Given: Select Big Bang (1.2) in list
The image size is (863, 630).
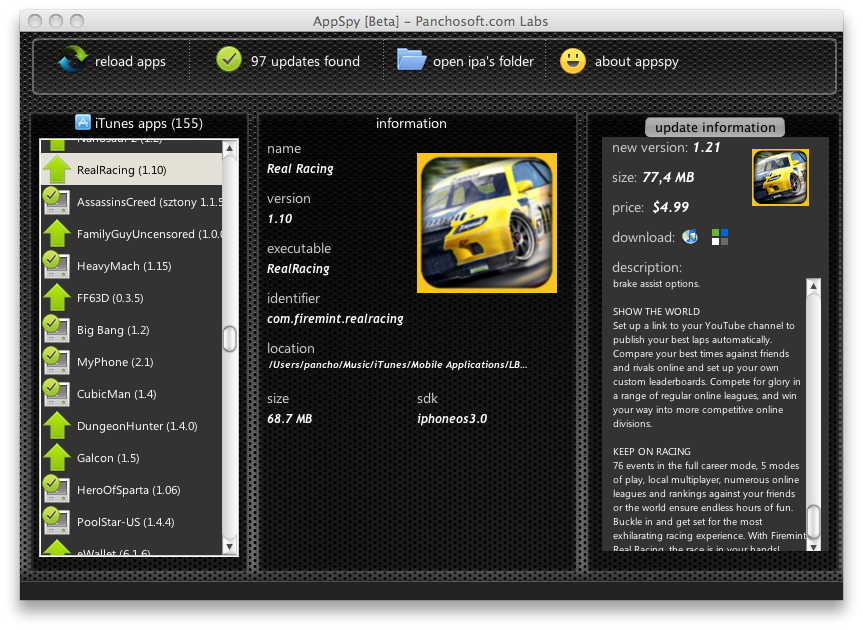Looking at the screenshot, I should [132, 329].
